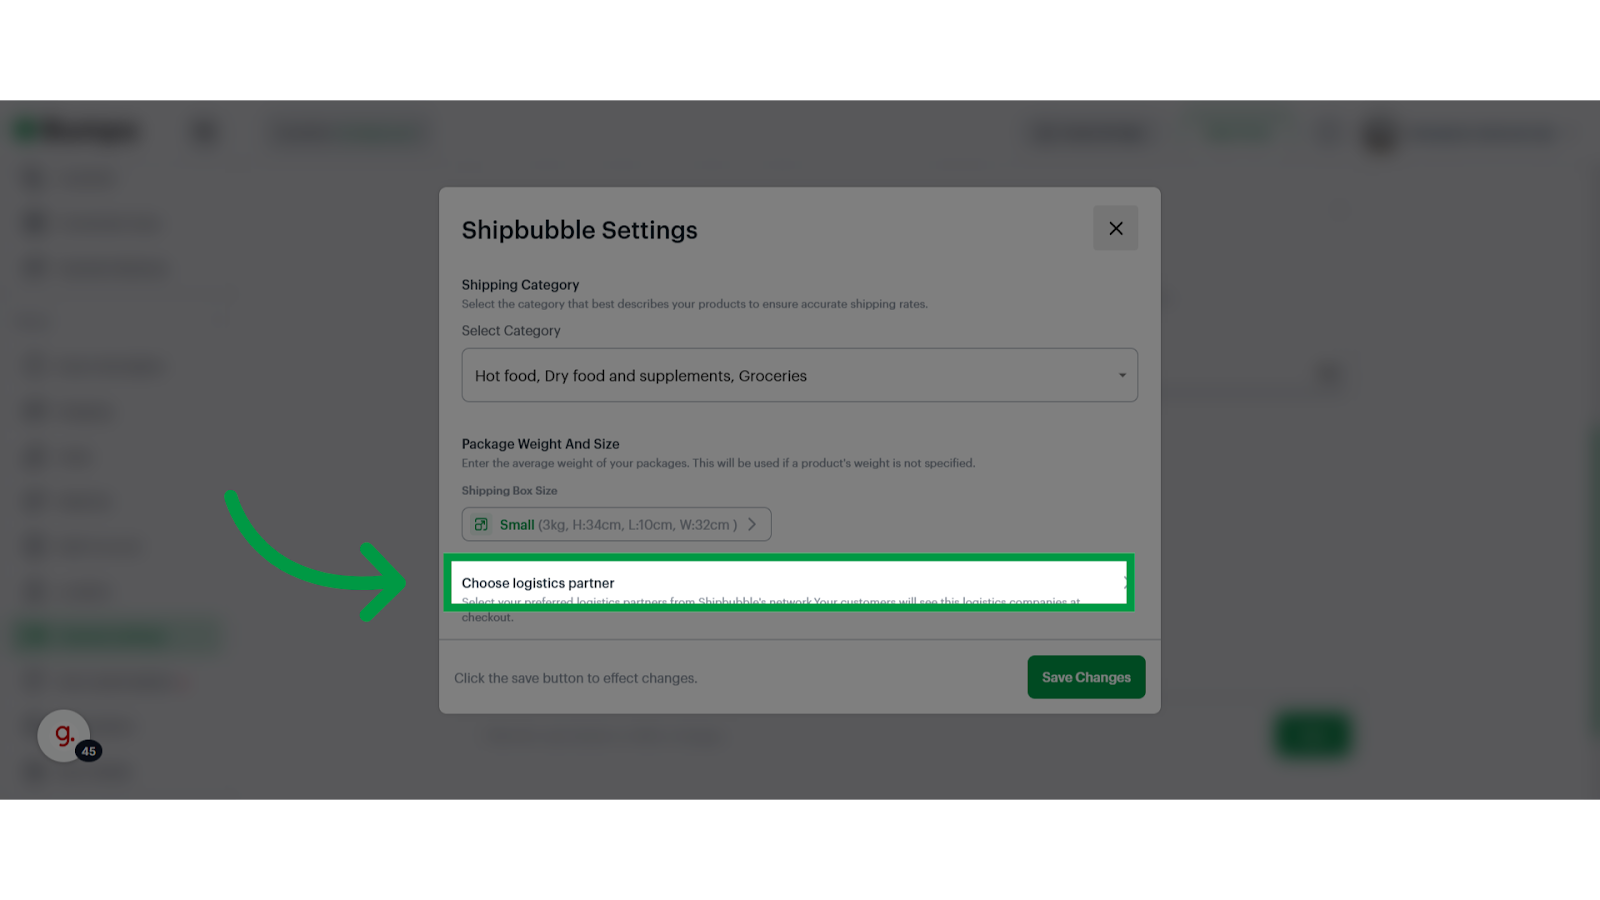Open the Select Category dropdown
Screen dimensions: 1600x900
point(799,375)
